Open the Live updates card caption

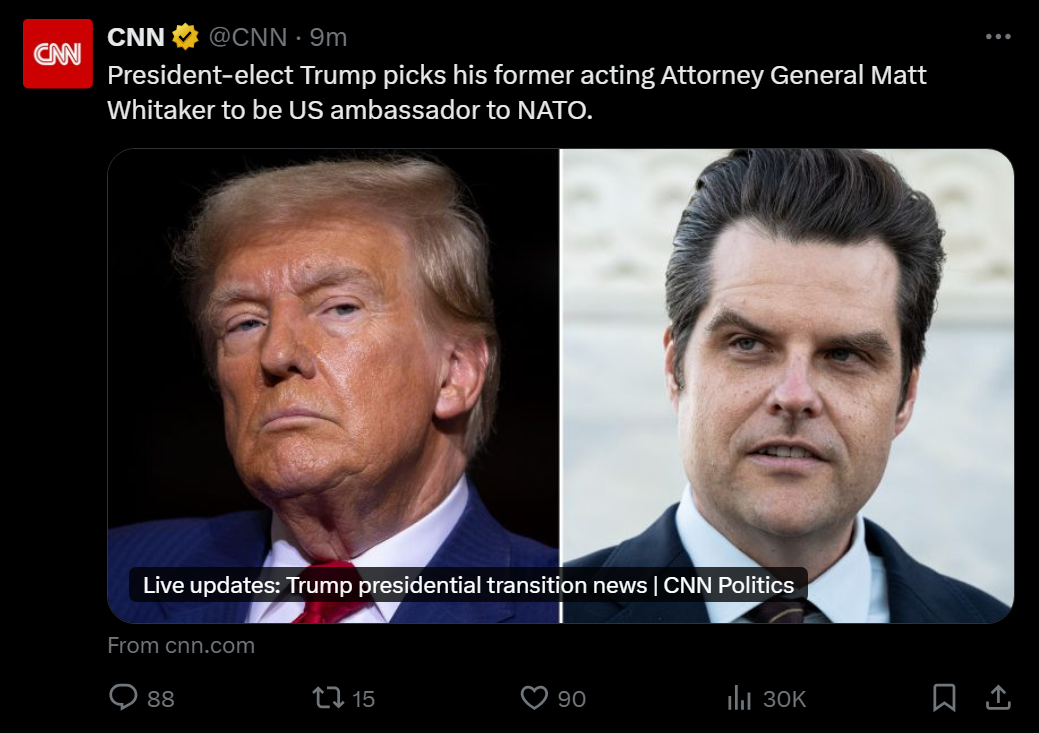pyautogui.click(x=468, y=585)
